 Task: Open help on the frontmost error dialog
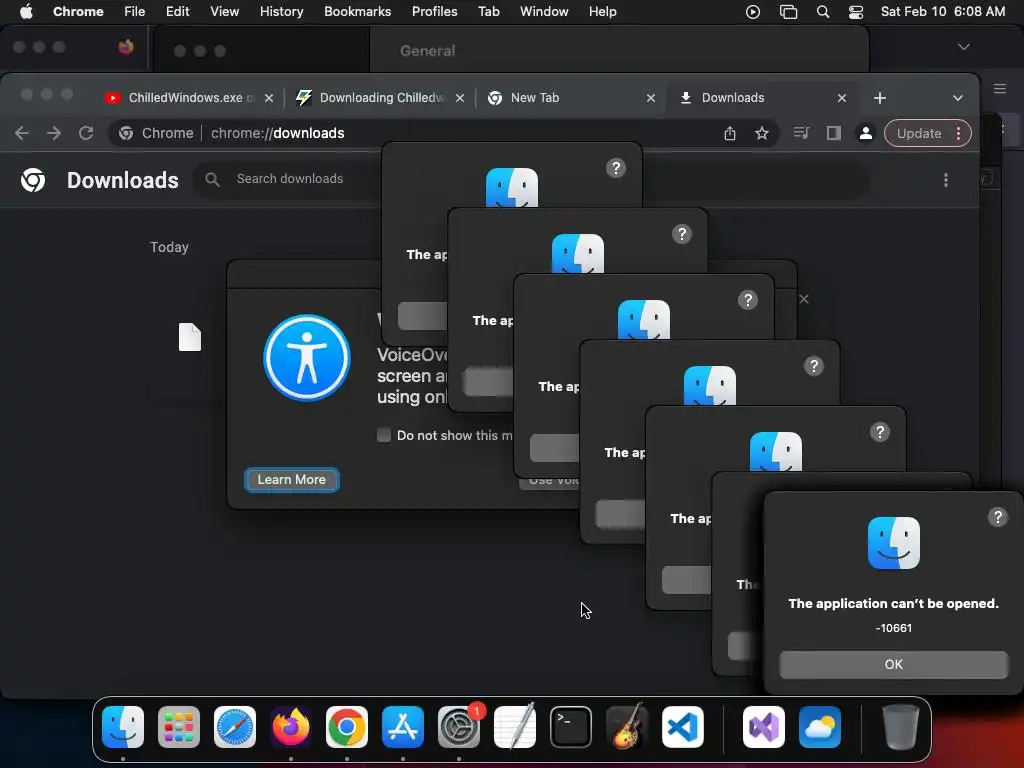pos(997,517)
